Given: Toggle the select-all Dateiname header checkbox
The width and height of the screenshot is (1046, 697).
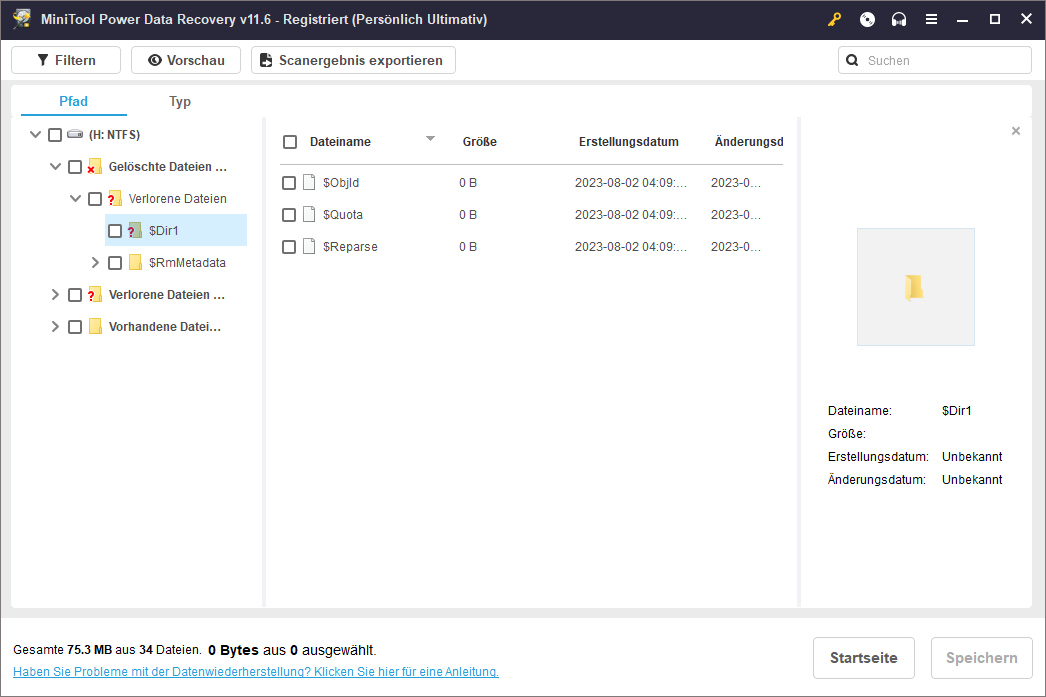Looking at the screenshot, I should click(290, 142).
